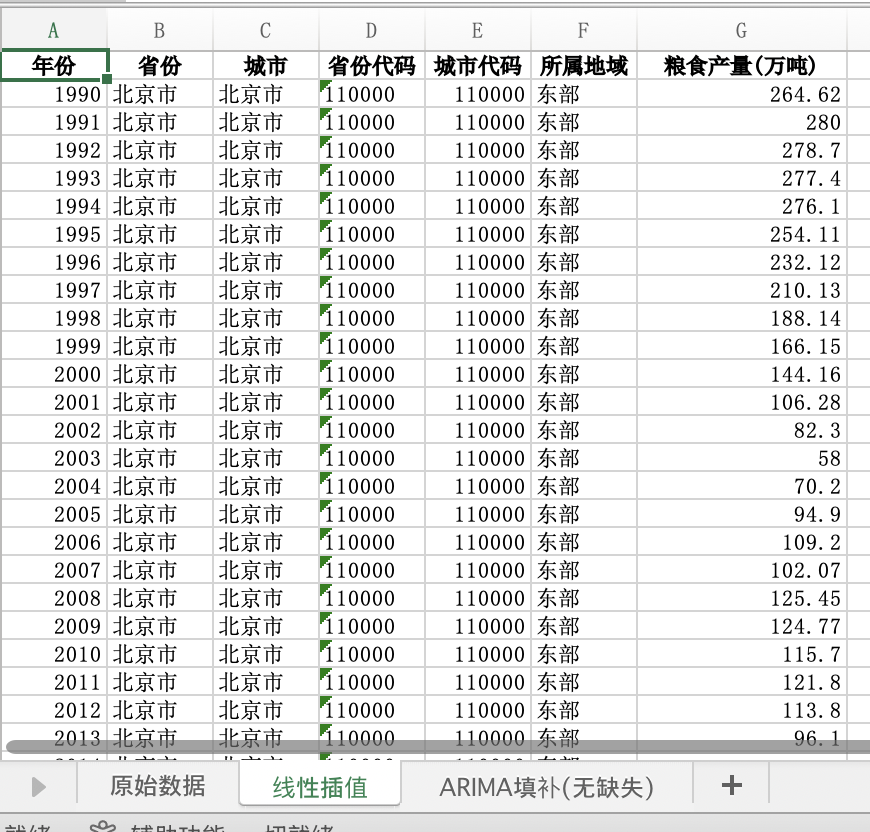Select column D header
Image resolution: width=870 pixels, height=832 pixels.
[372, 31]
